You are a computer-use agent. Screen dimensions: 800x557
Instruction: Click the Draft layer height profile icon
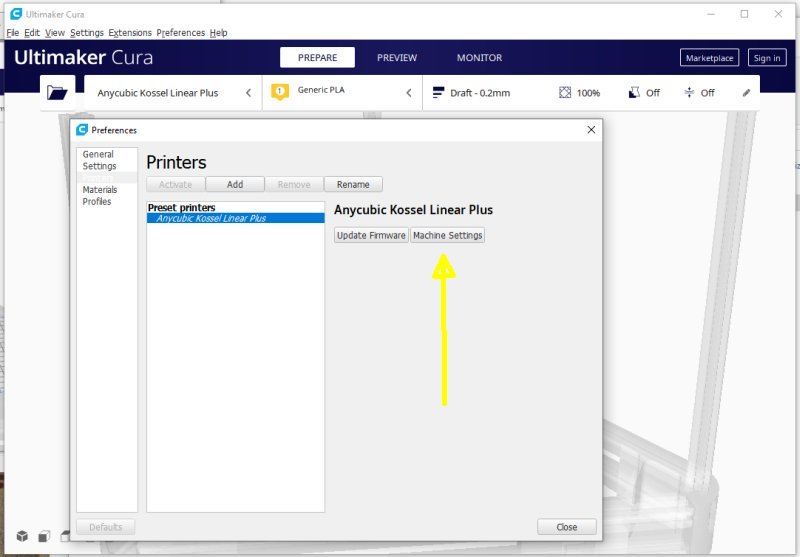tap(438, 92)
